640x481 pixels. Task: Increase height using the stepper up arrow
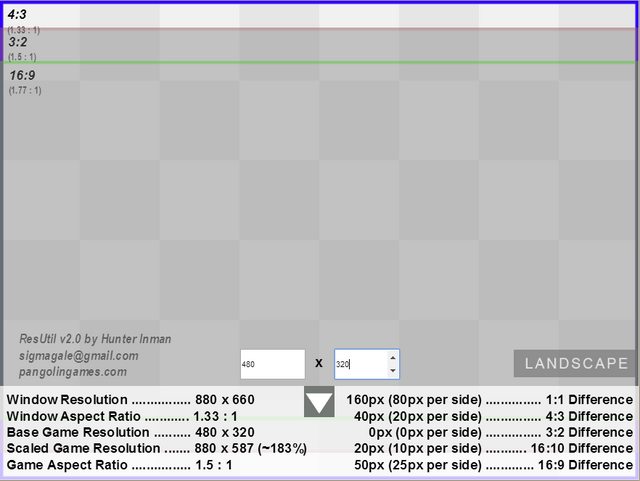pos(392,357)
